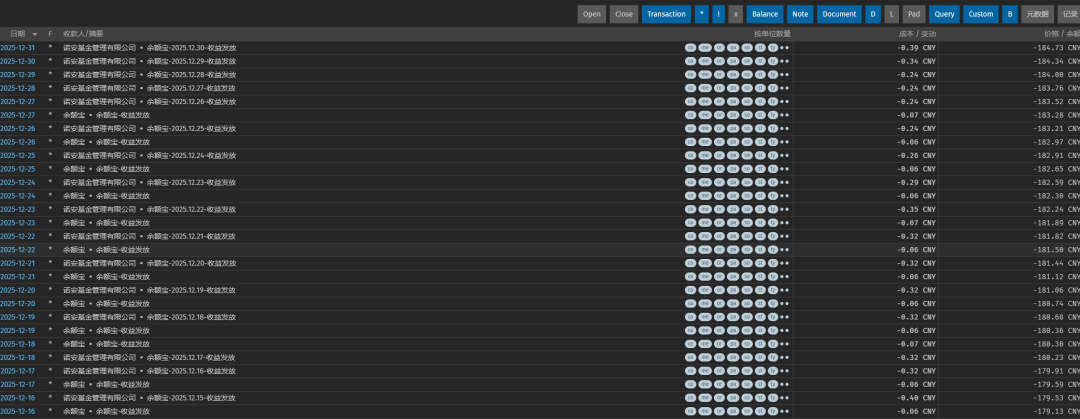This screenshot has width=1080, height=419.
Task: Click the 'ty' pill in the 2025.12.30-收益发放 row
Action: click(773, 48)
